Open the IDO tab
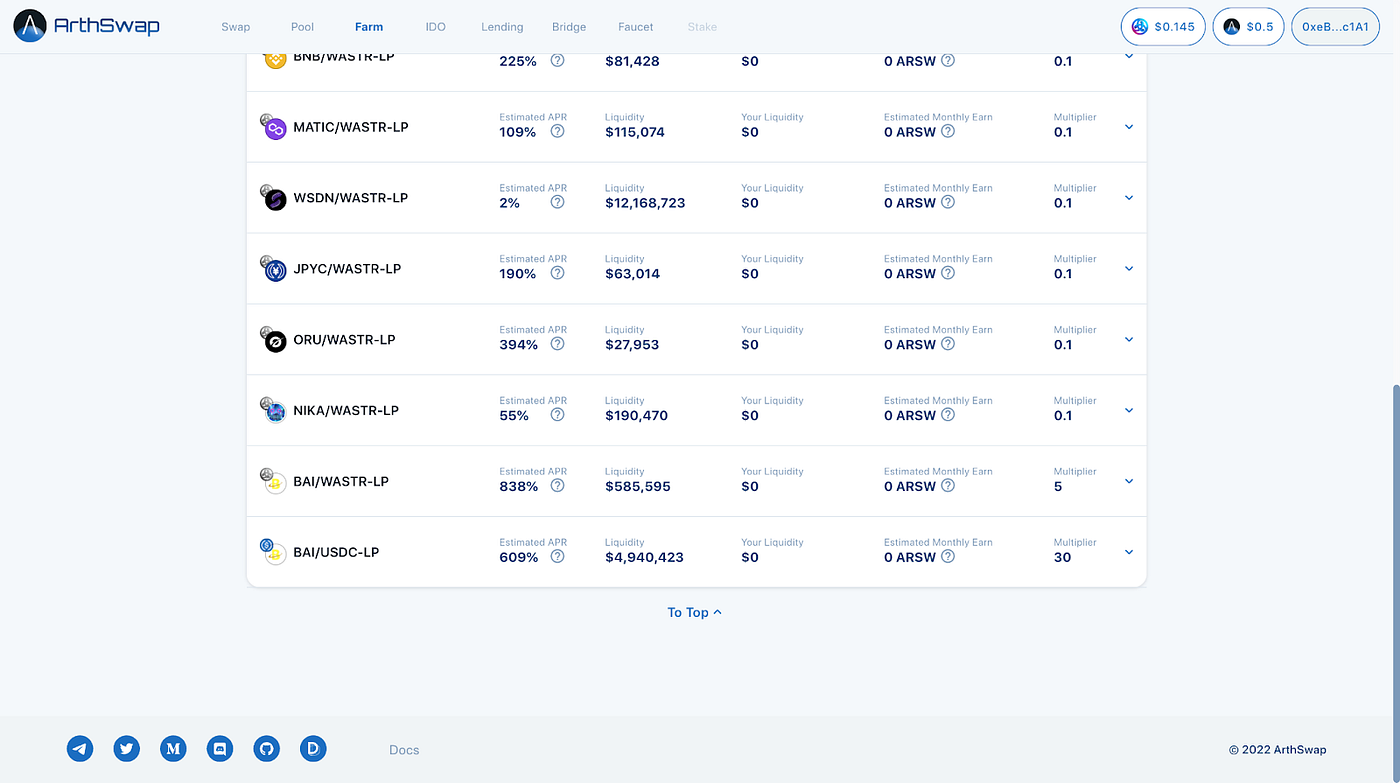1400x783 pixels. [436, 27]
